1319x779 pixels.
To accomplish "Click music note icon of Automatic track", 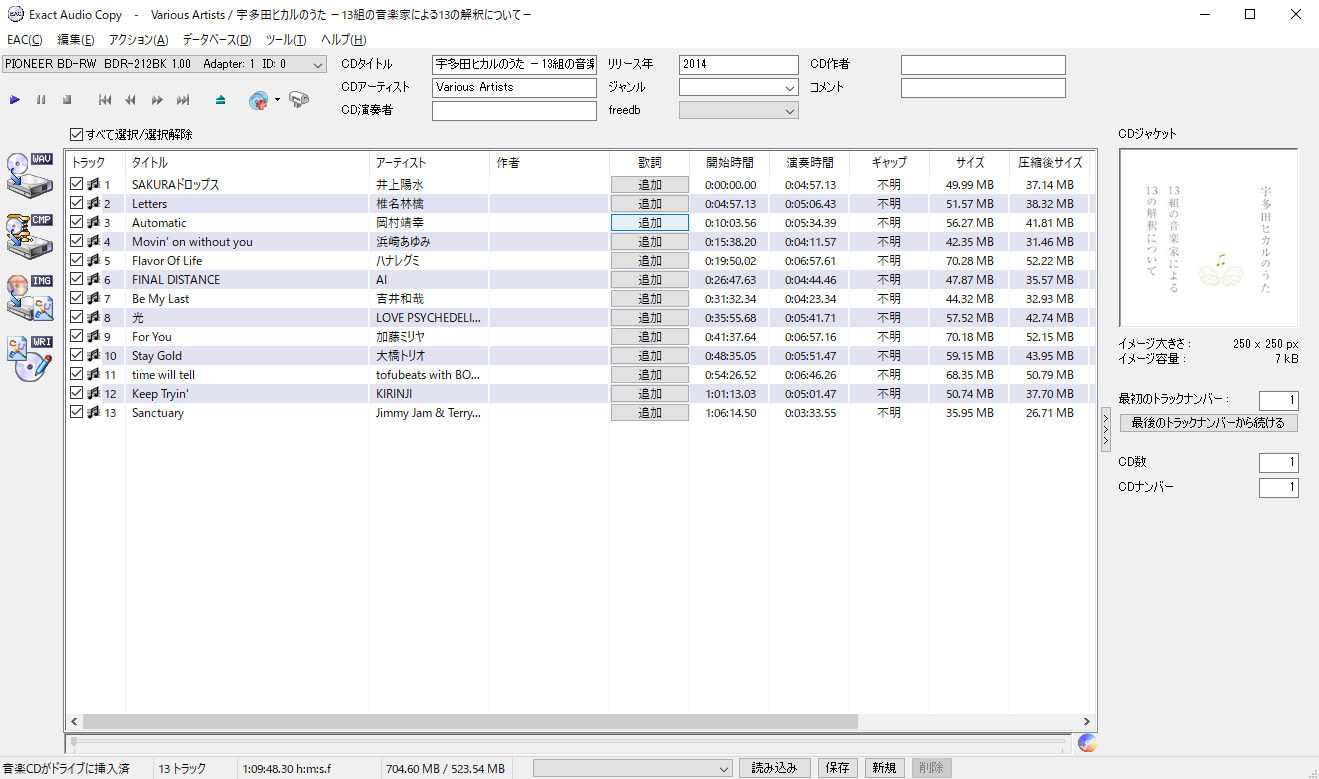I will (93, 222).
